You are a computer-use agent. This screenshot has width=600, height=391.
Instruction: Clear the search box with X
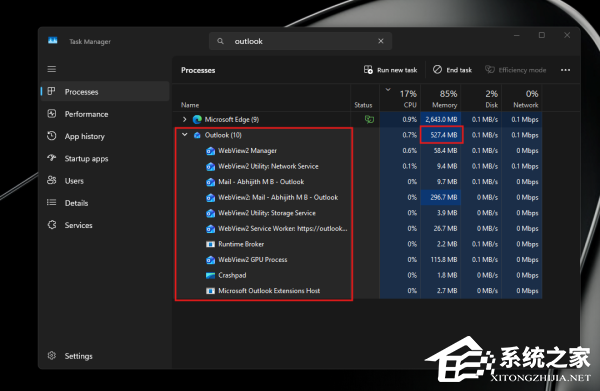pyautogui.click(x=381, y=41)
